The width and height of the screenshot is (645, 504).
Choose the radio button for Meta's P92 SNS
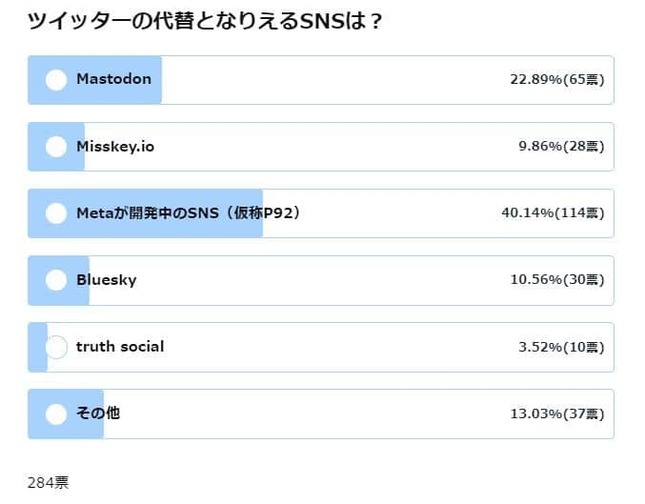(x=57, y=213)
